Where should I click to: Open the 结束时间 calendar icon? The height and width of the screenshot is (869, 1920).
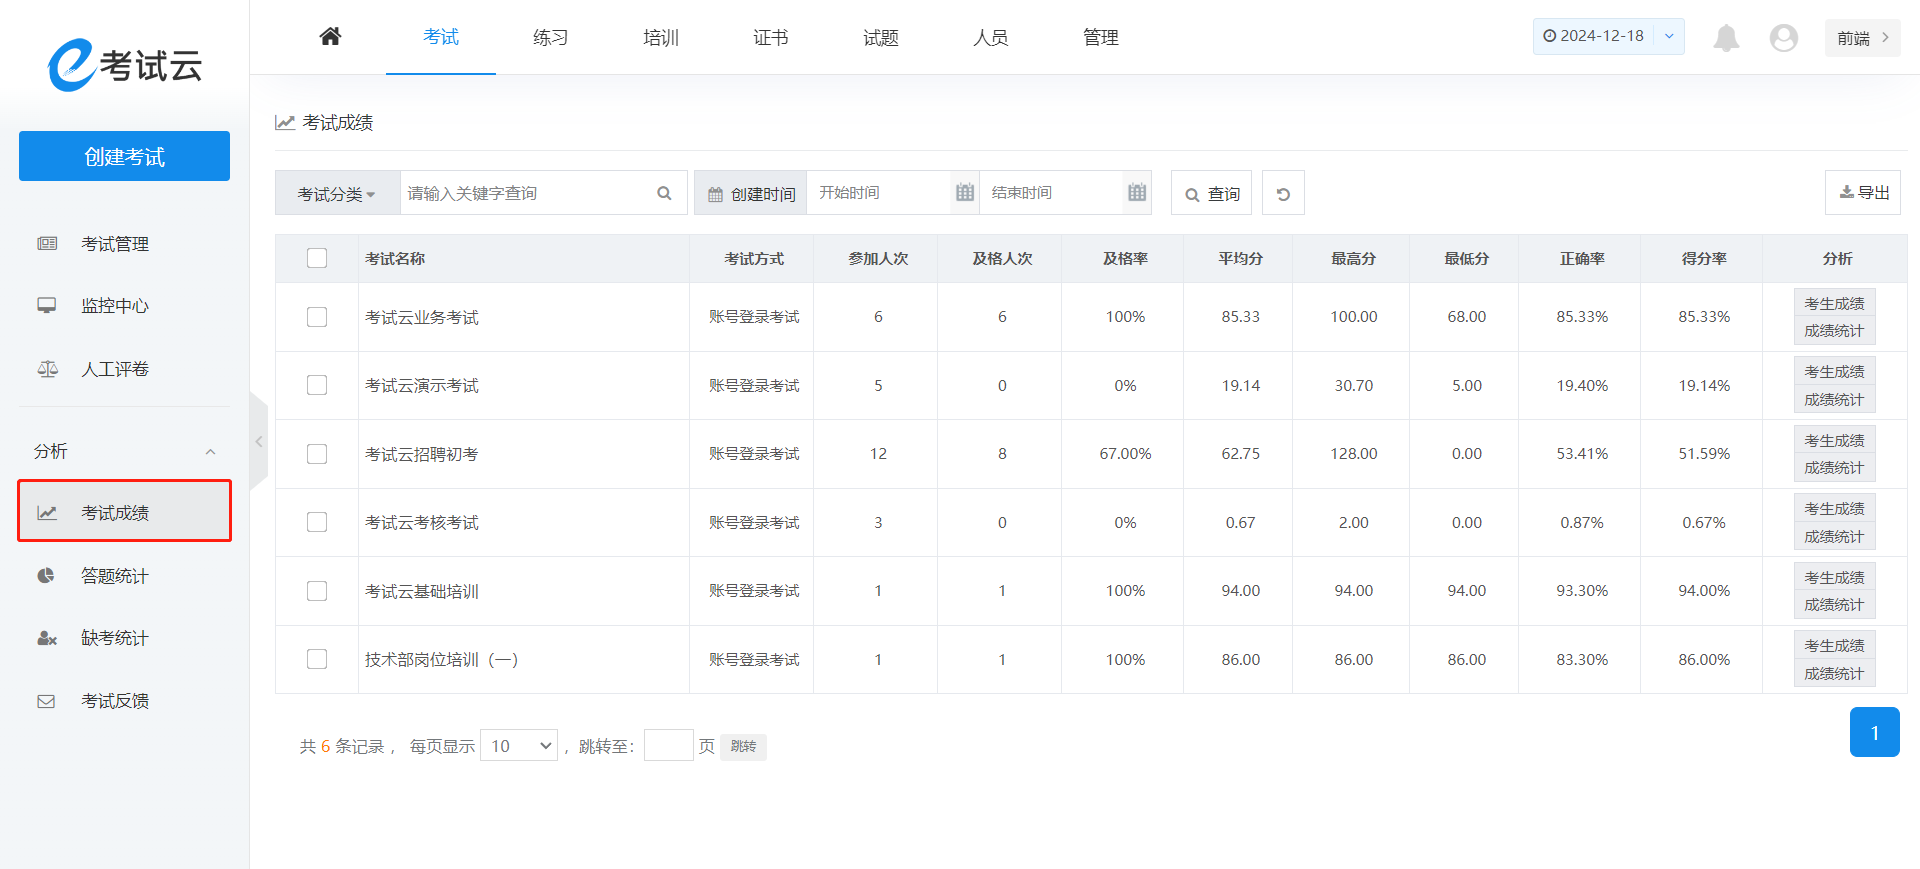tap(1136, 193)
